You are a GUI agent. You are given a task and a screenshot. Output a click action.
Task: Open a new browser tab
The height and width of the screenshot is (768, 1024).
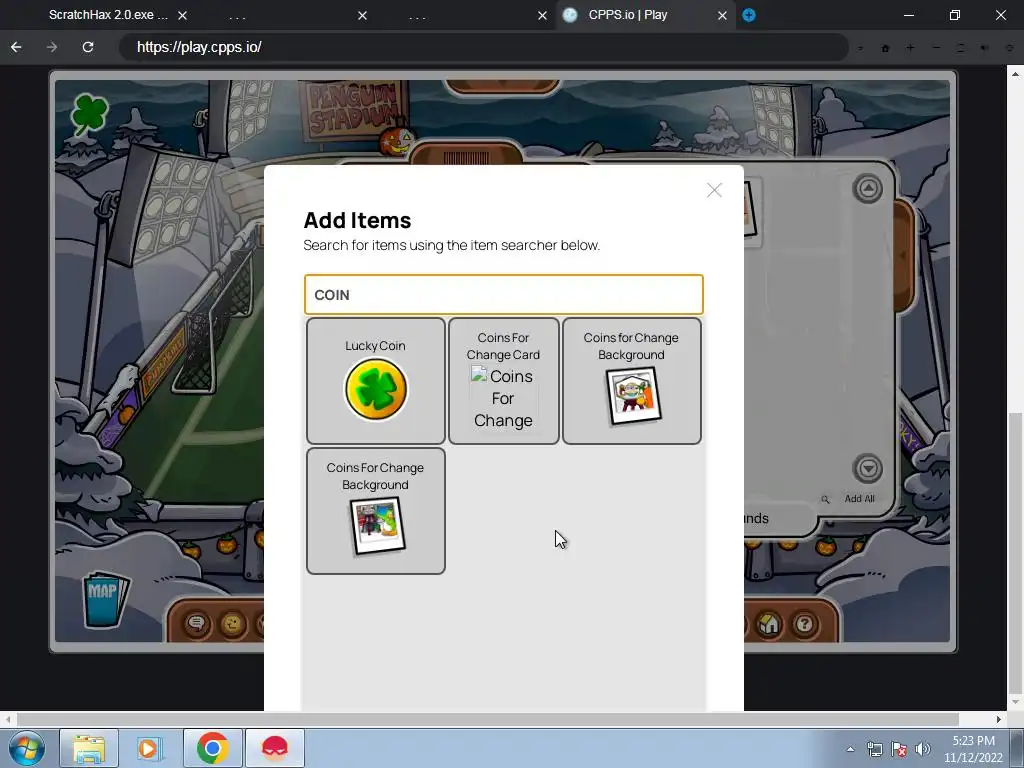click(x=749, y=15)
